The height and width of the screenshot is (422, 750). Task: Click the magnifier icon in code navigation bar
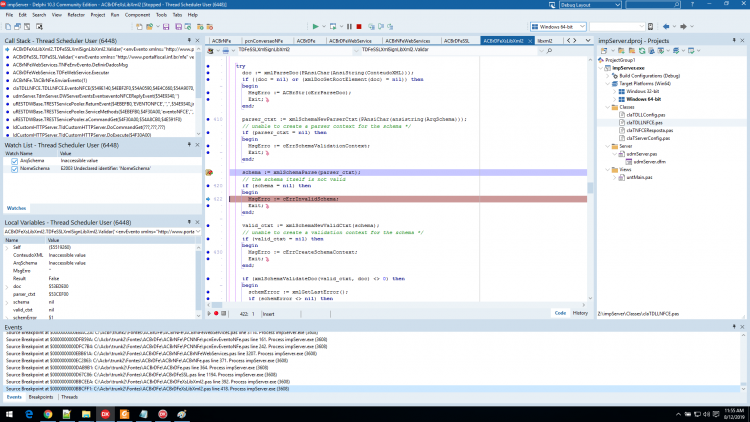[x=549, y=50]
